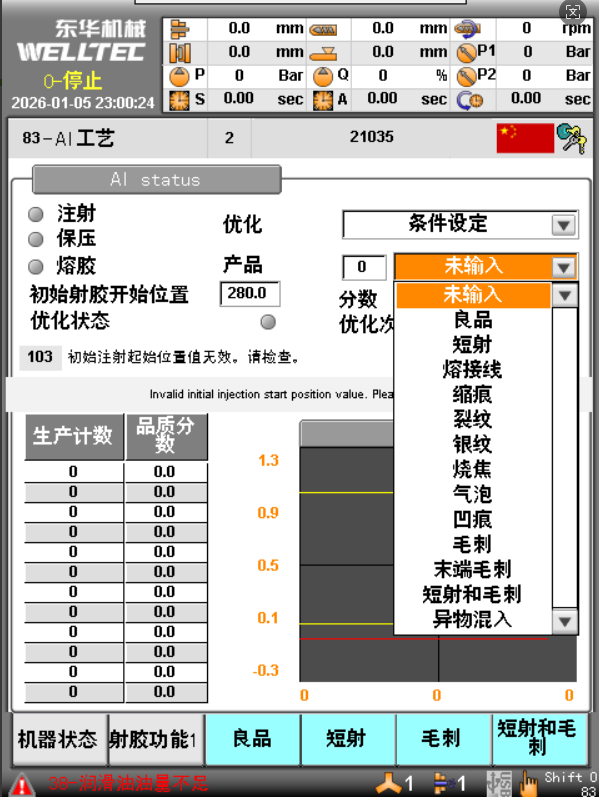Image resolution: width=599 pixels, height=797 pixels.
Task: Click the 0-停止 machine status text
Action: (73, 81)
